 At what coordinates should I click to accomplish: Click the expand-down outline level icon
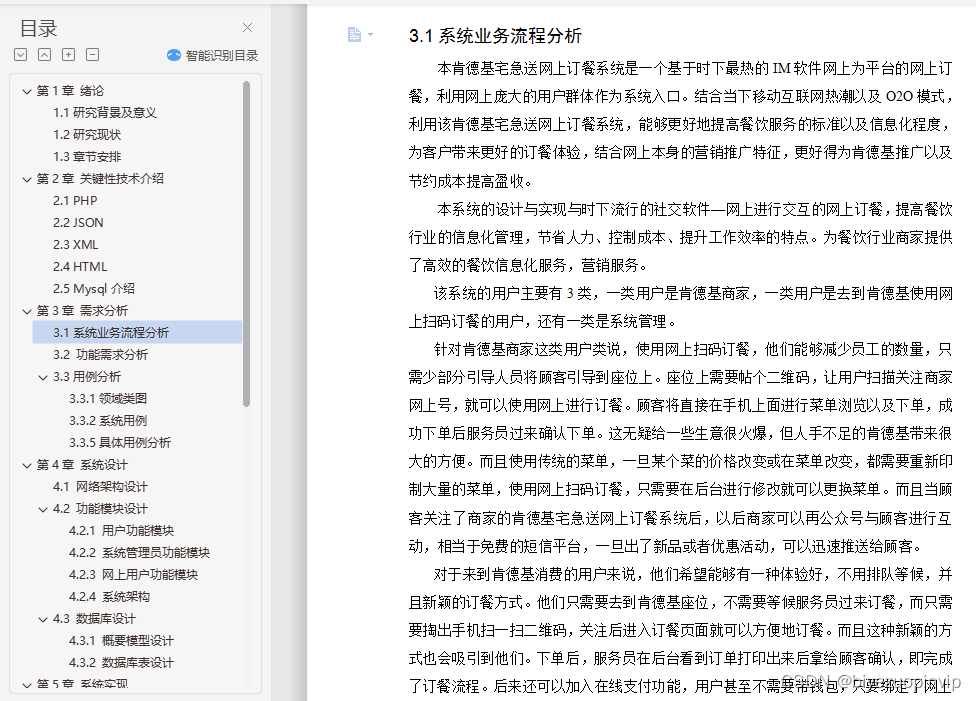(x=21, y=55)
